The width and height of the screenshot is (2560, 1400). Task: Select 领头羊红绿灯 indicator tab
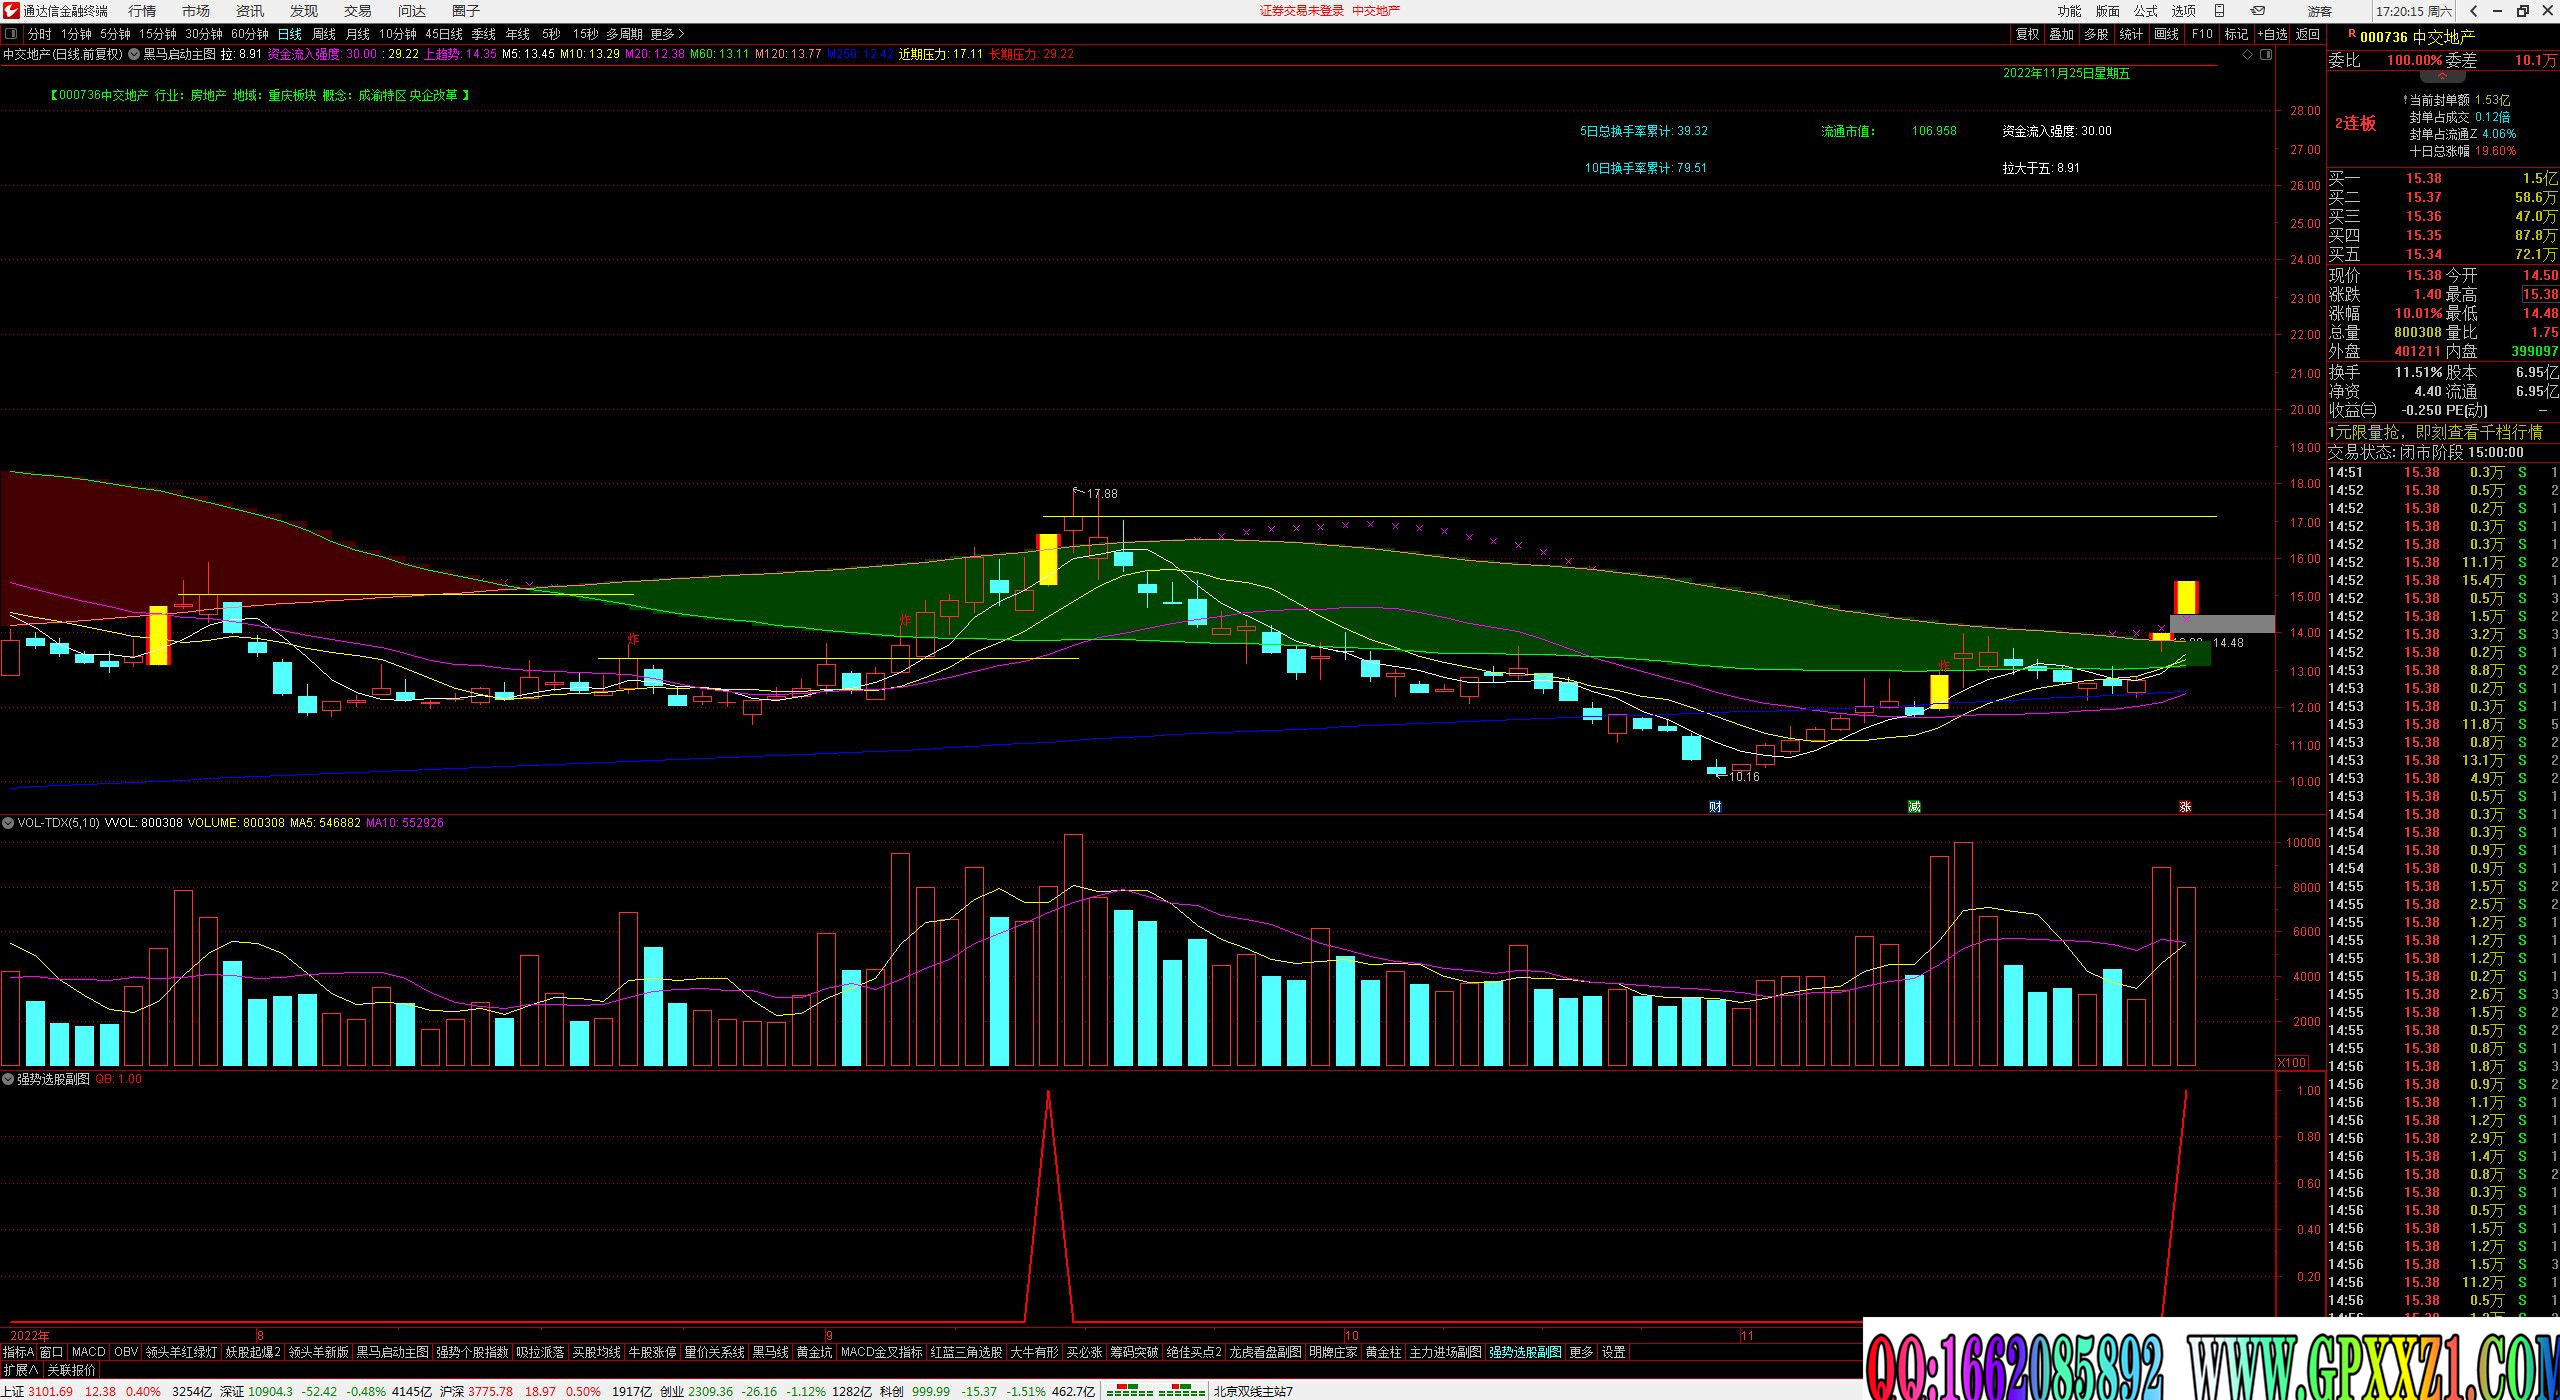tap(181, 1352)
